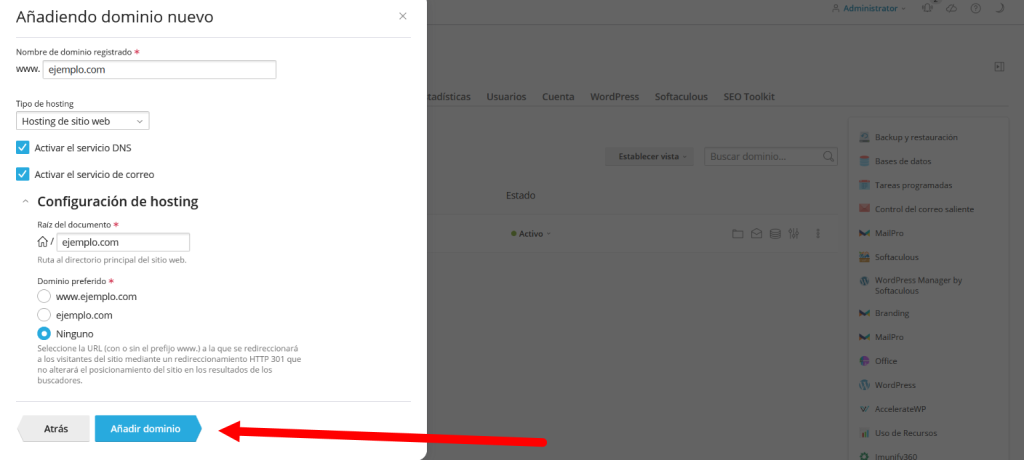This screenshot has width=1024, height=460.
Task: Open the Usuarios tab
Action: tap(506, 97)
